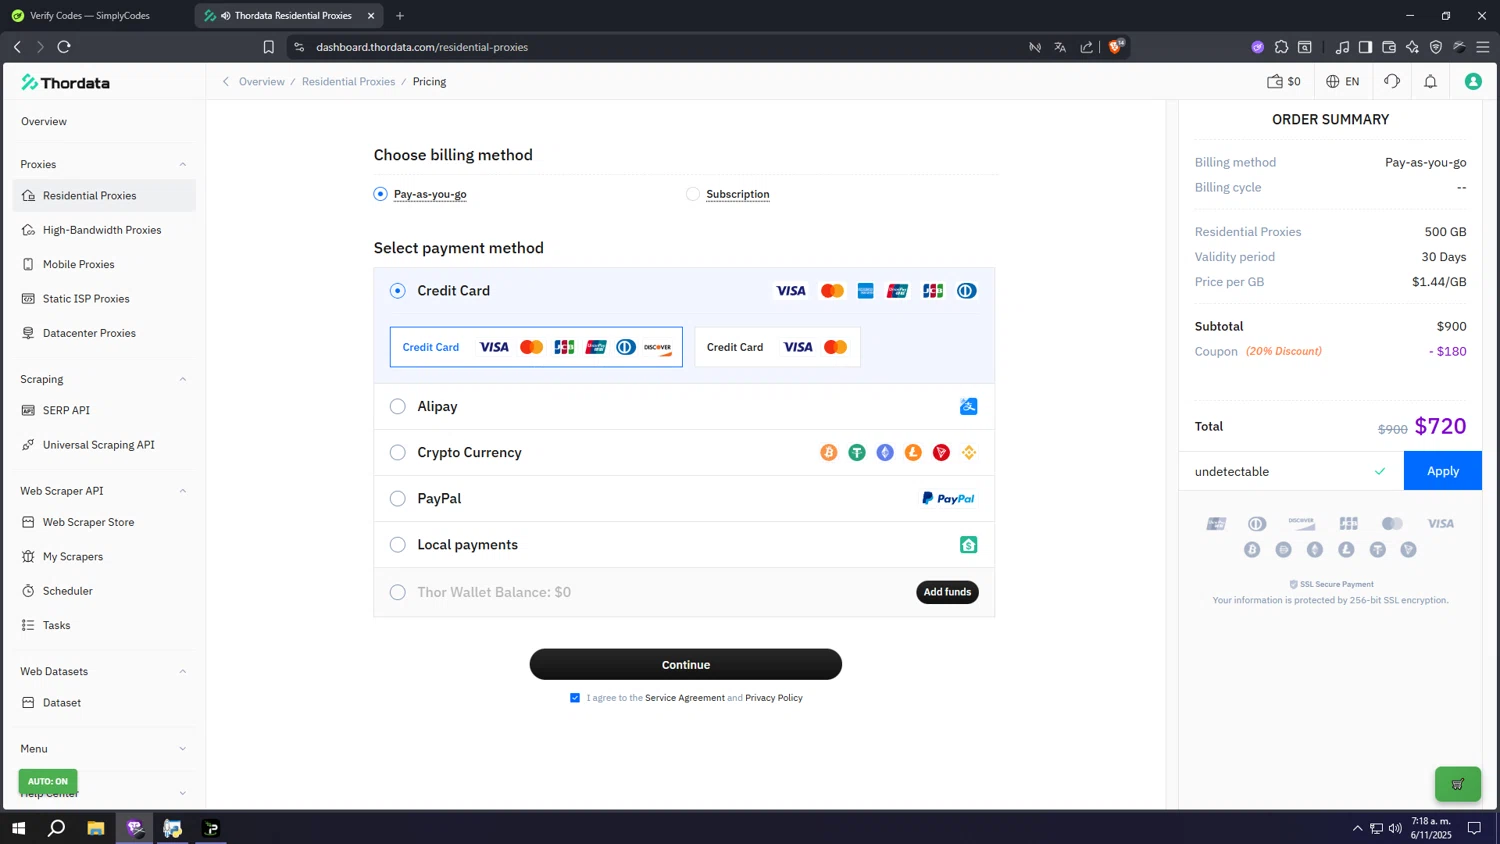
Task: Open Residential Proxies in sidebar
Action: (x=104, y=196)
